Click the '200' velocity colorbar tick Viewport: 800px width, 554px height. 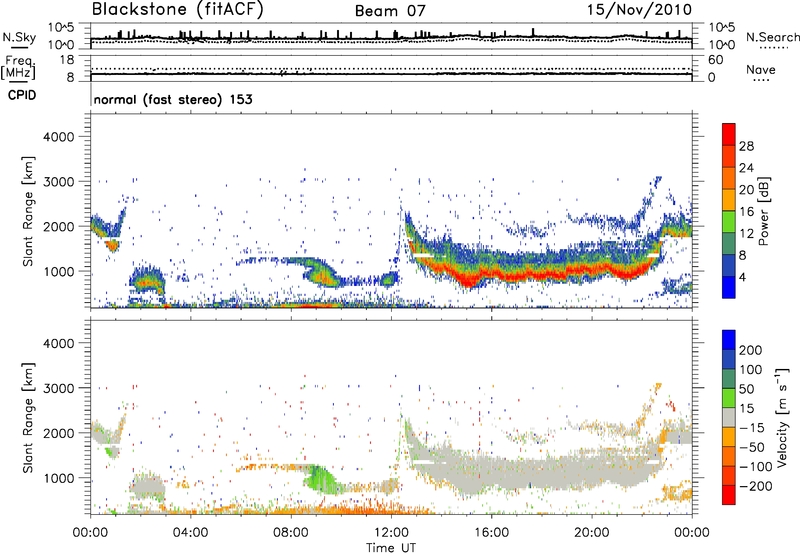[x=751, y=350]
